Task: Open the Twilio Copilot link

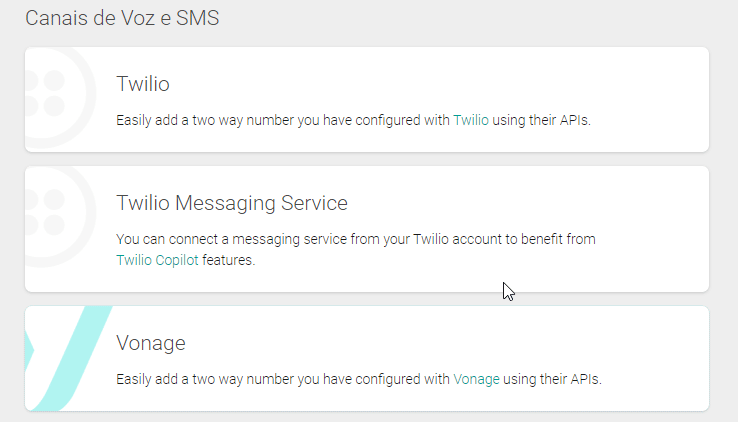Action: click(158, 260)
